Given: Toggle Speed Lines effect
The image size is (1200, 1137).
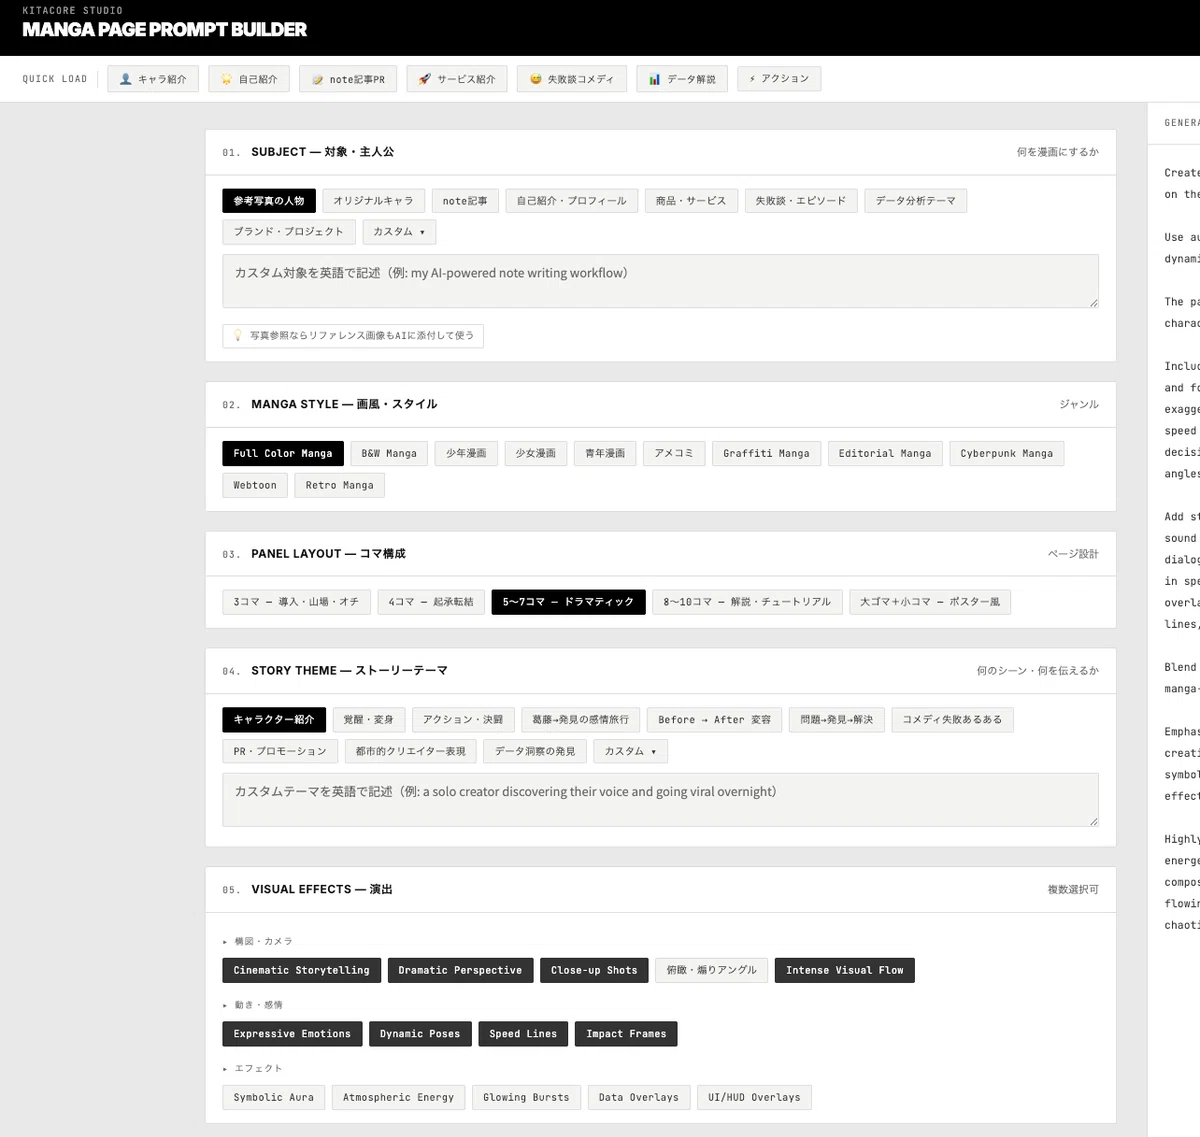Looking at the screenshot, I should coord(523,1034).
